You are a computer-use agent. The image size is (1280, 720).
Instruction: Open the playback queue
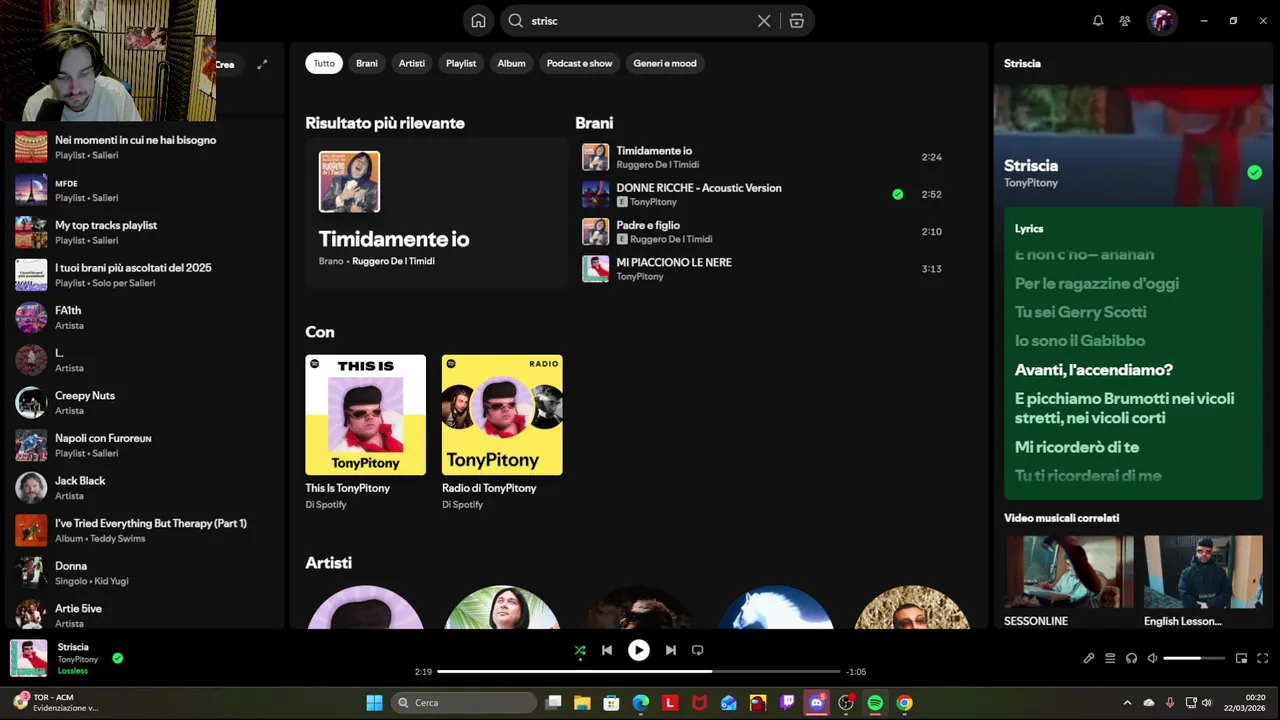pyautogui.click(x=1110, y=658)
